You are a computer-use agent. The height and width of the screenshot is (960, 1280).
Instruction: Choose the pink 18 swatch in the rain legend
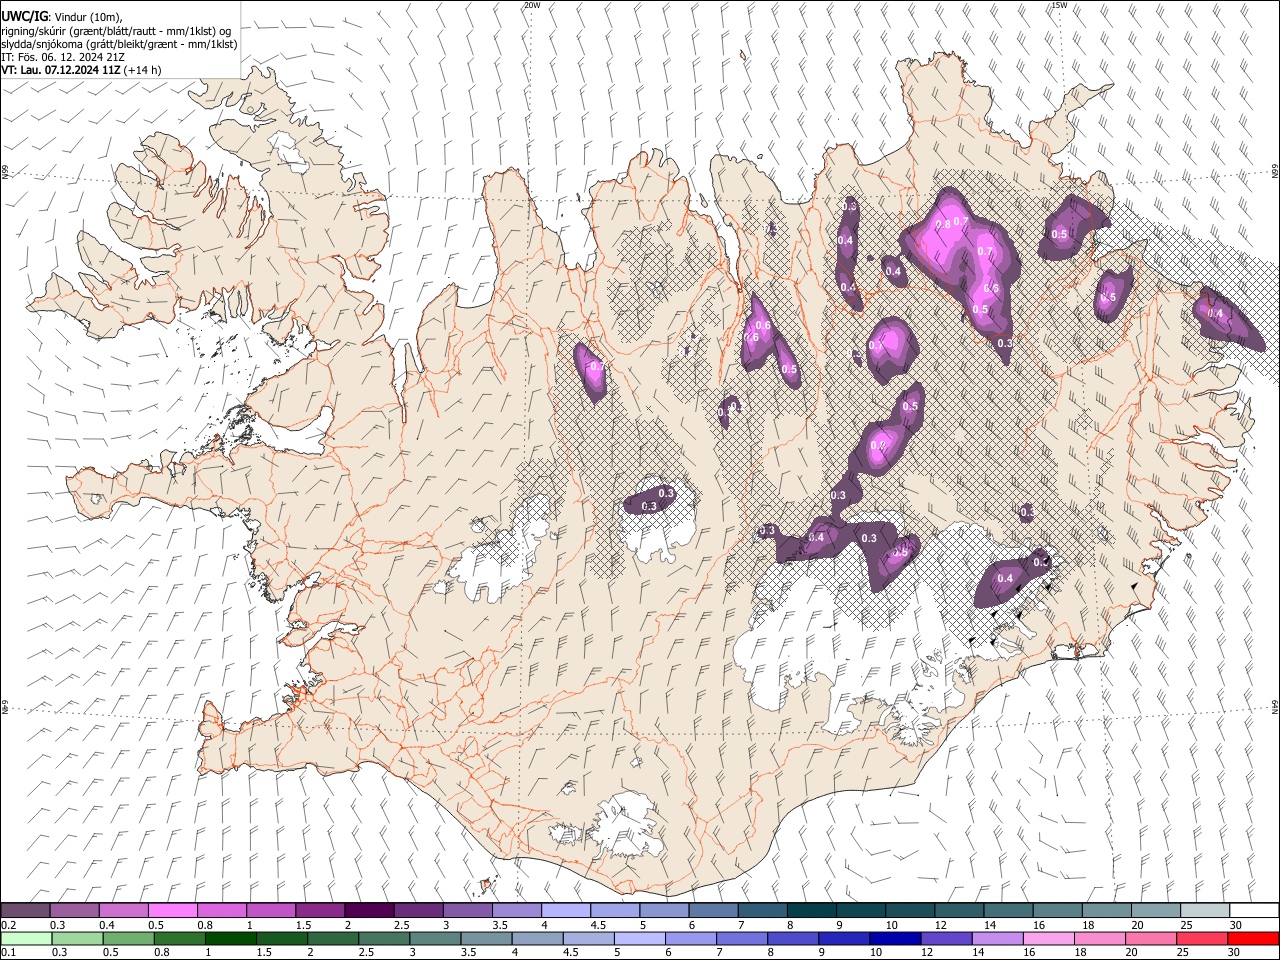(x=1099, y=939)
